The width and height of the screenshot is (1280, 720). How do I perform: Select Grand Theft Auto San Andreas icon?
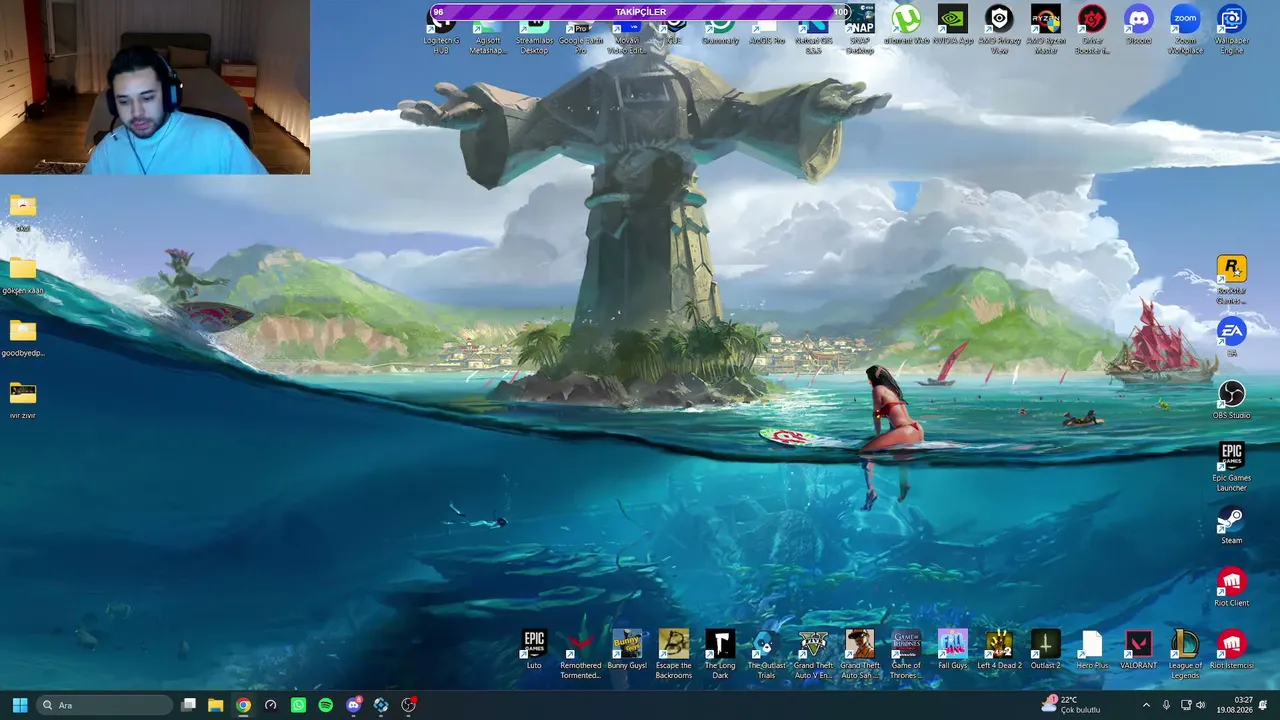click(x=860, y=655)
